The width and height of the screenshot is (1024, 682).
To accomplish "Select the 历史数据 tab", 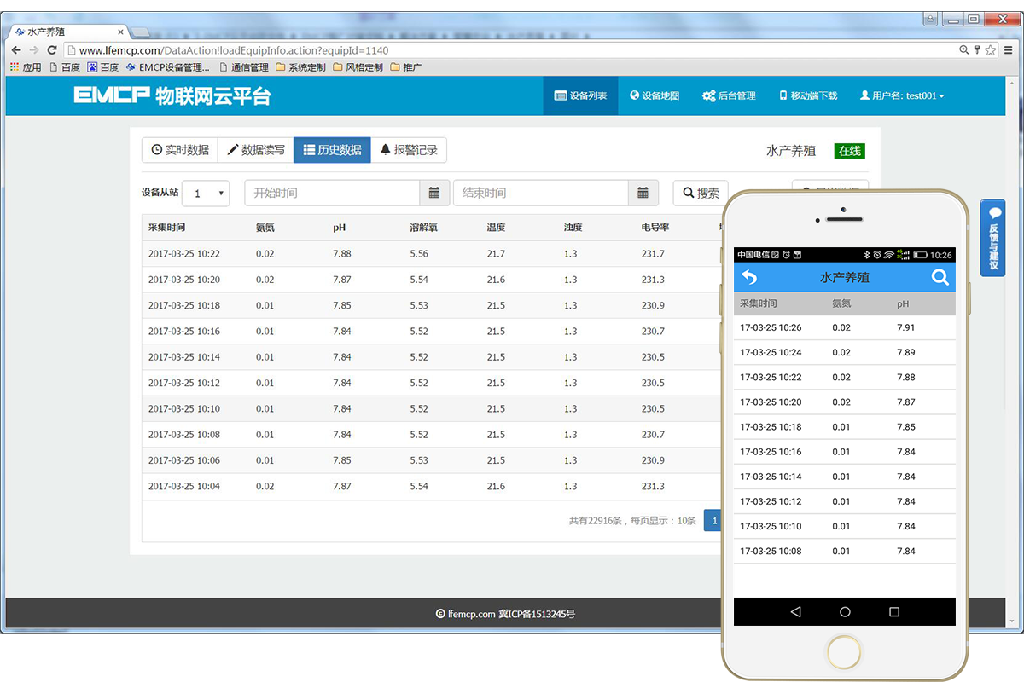I will (x=332, y=150).
